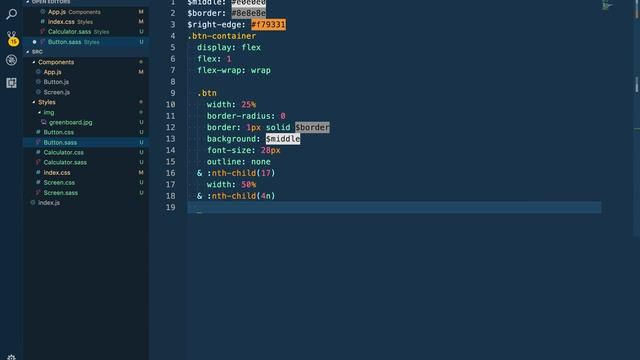The image size is (640, 360).
Task: Click the highlighted $border variable on line 12
Action: (312, 127)
